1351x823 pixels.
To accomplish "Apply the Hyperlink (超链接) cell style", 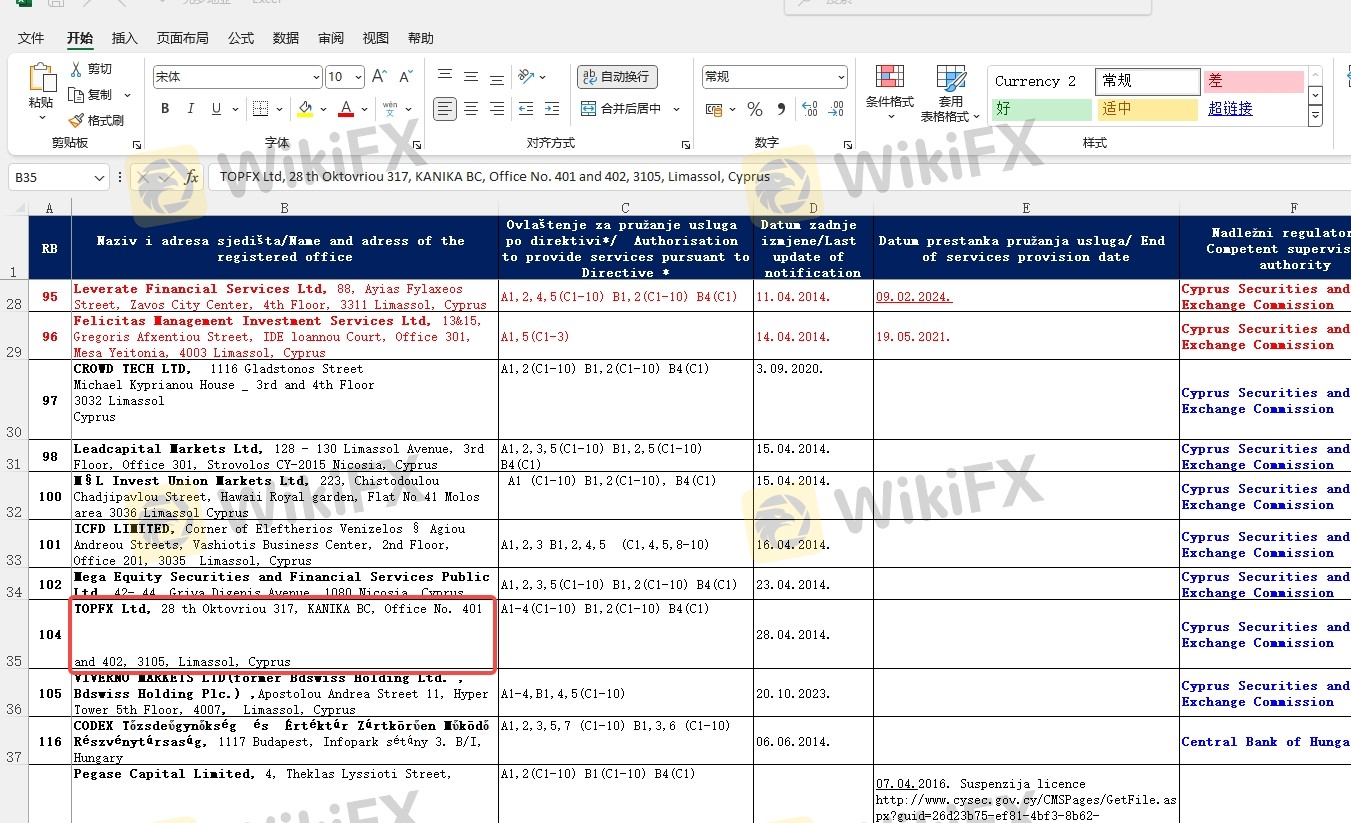I will pyautogui.click(x=1230, y=109).
